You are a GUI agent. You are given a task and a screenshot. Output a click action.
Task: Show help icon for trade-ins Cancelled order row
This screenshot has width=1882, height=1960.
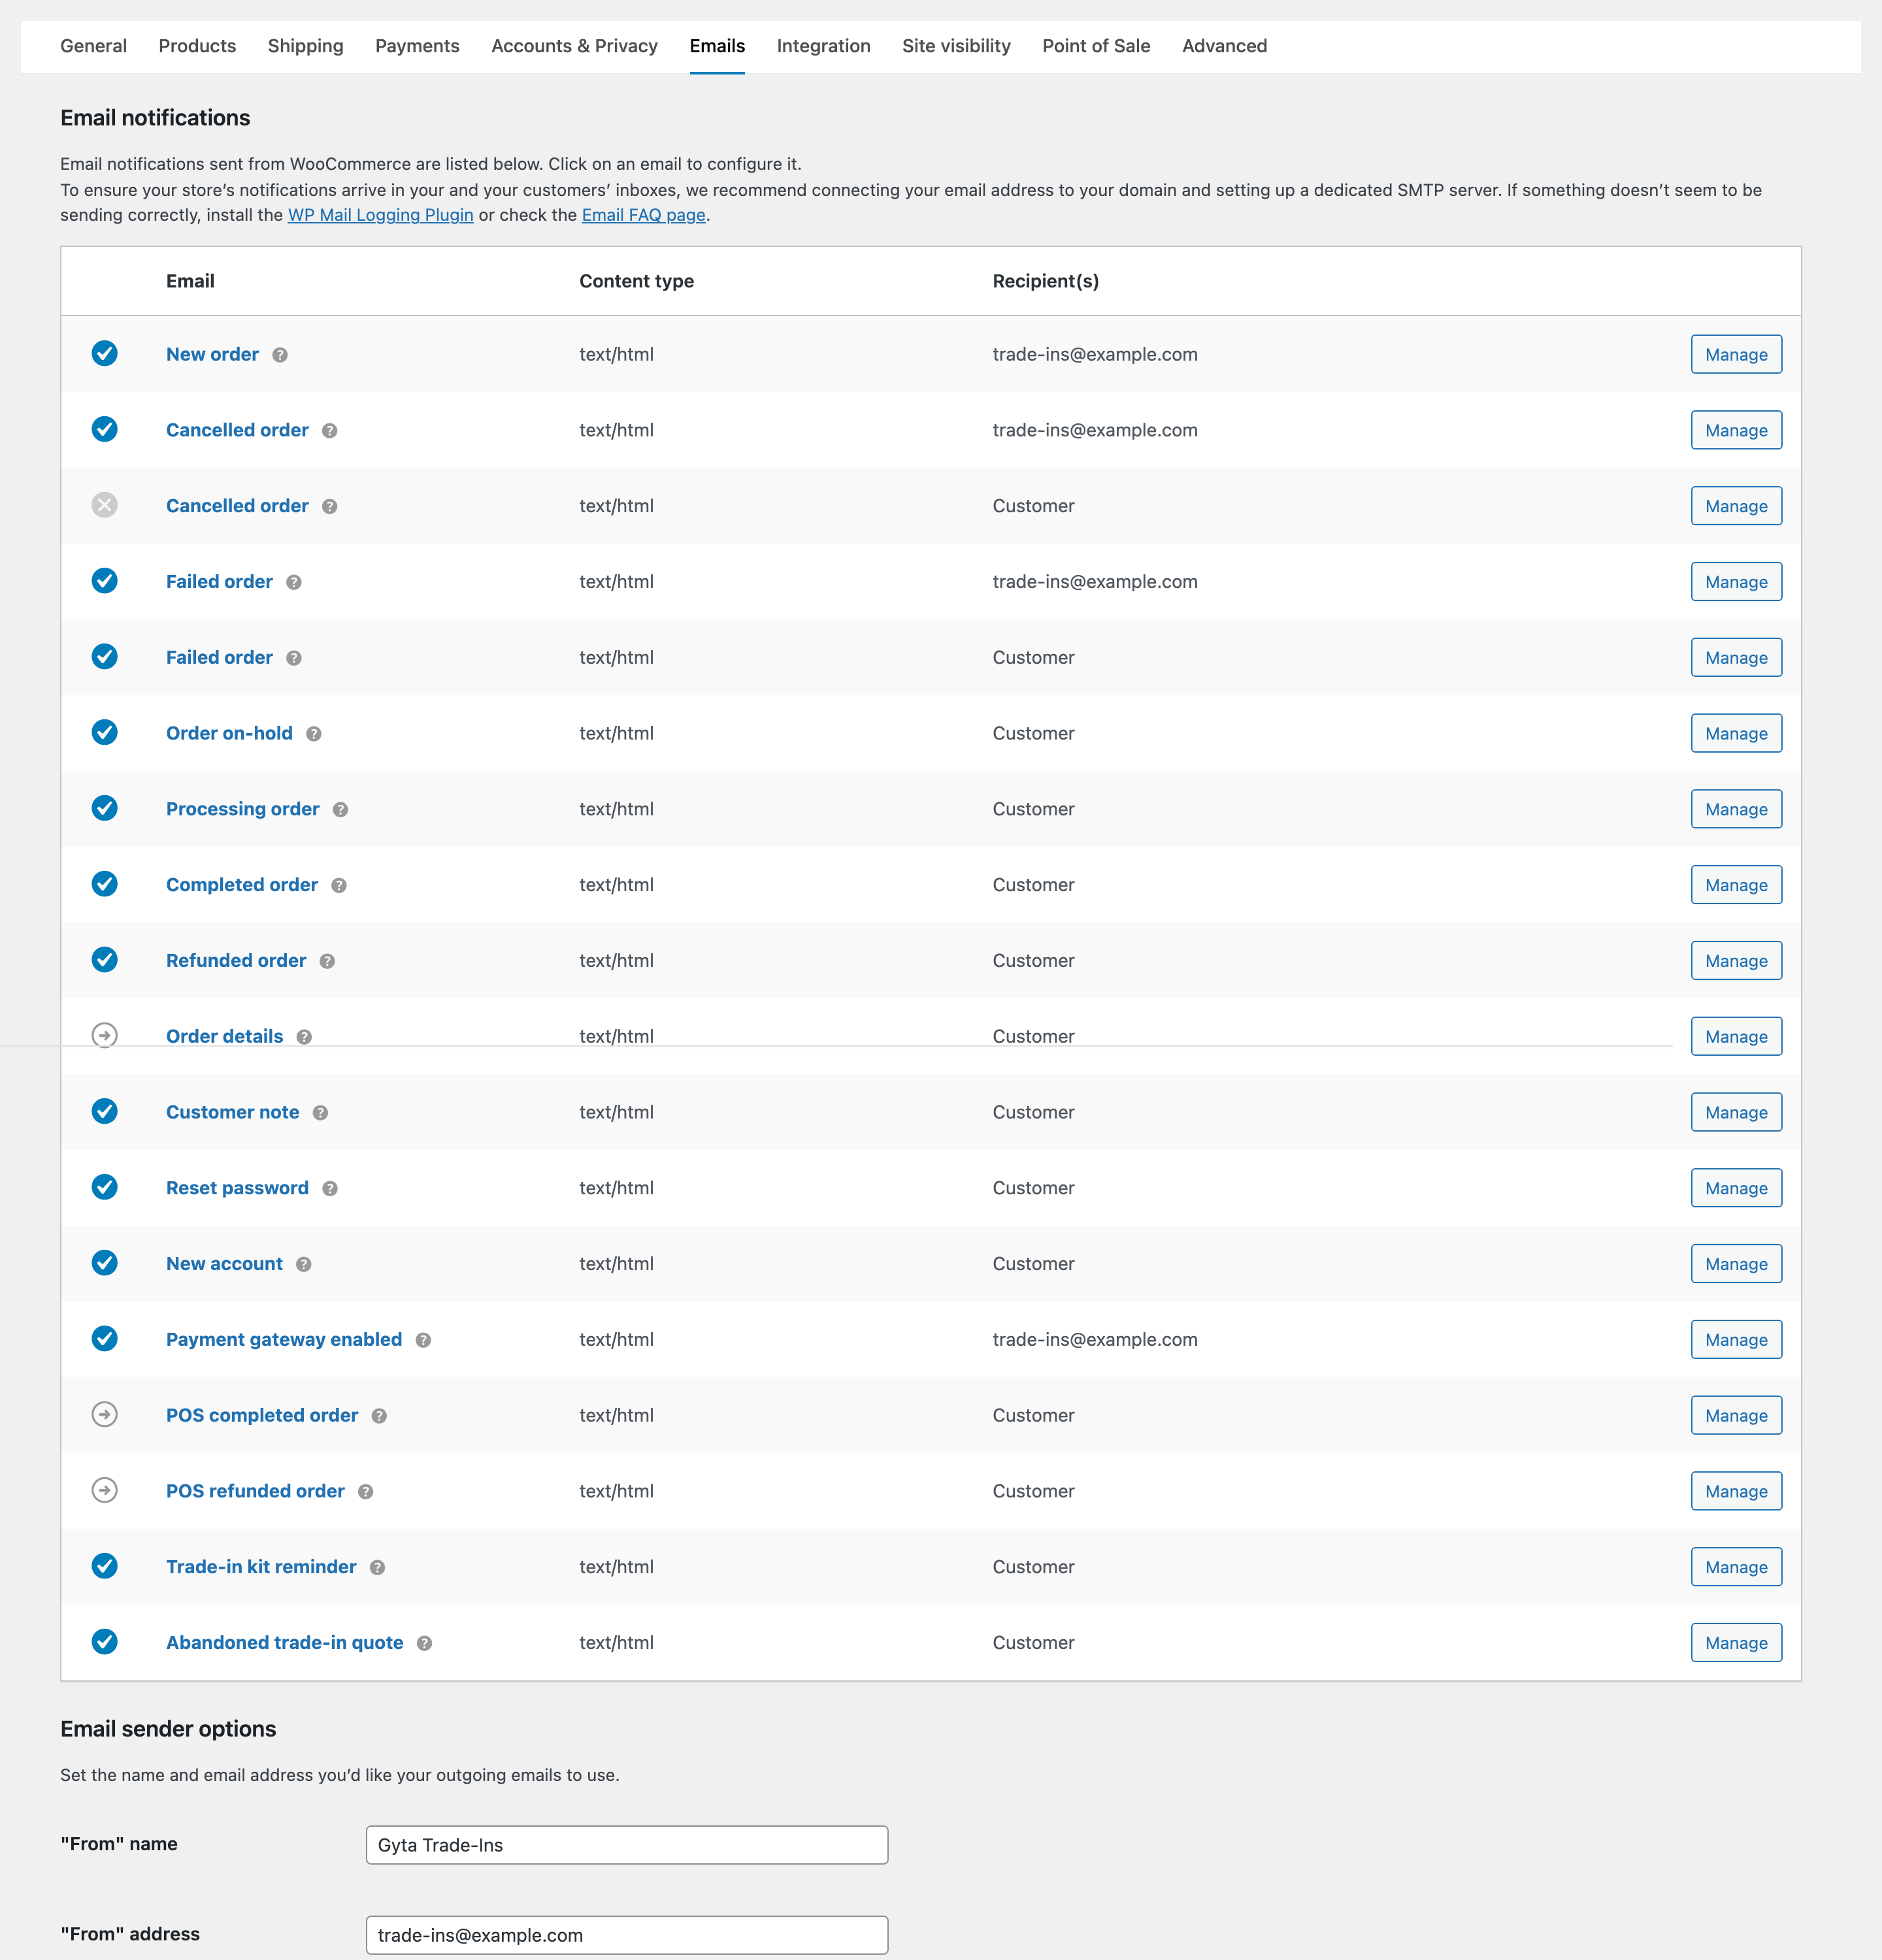click(330, 431)
